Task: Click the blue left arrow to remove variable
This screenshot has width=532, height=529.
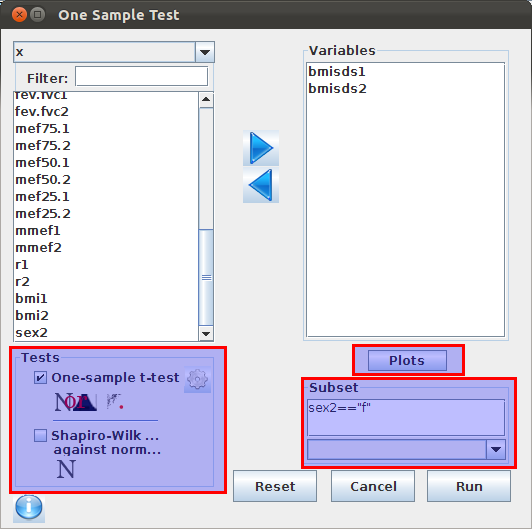Action: pos(261,185)
